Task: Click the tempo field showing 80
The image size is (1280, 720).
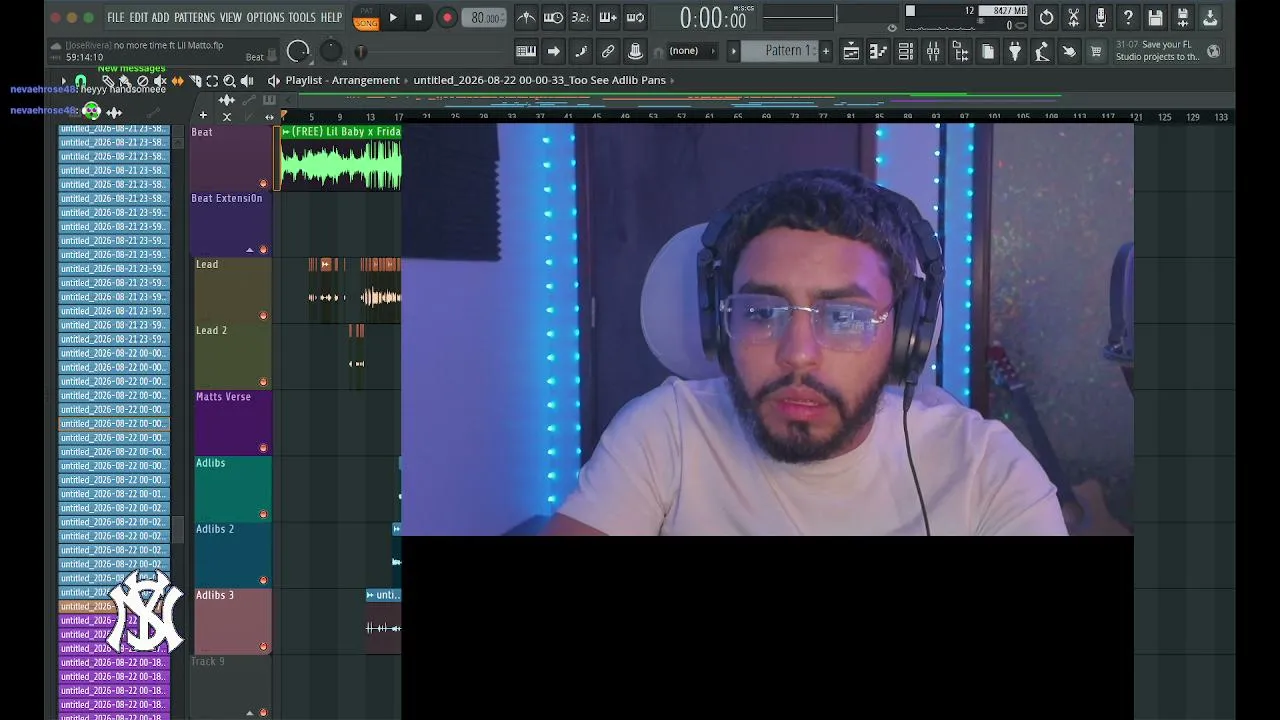Action: (x=485, y=17)
